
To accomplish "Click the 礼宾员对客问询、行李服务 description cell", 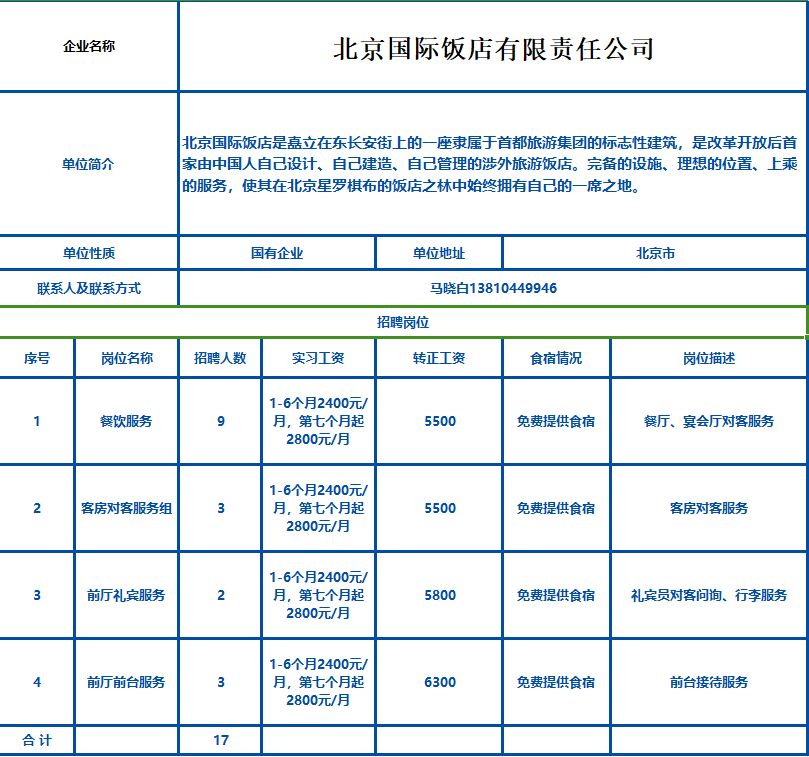I will 709,595.
